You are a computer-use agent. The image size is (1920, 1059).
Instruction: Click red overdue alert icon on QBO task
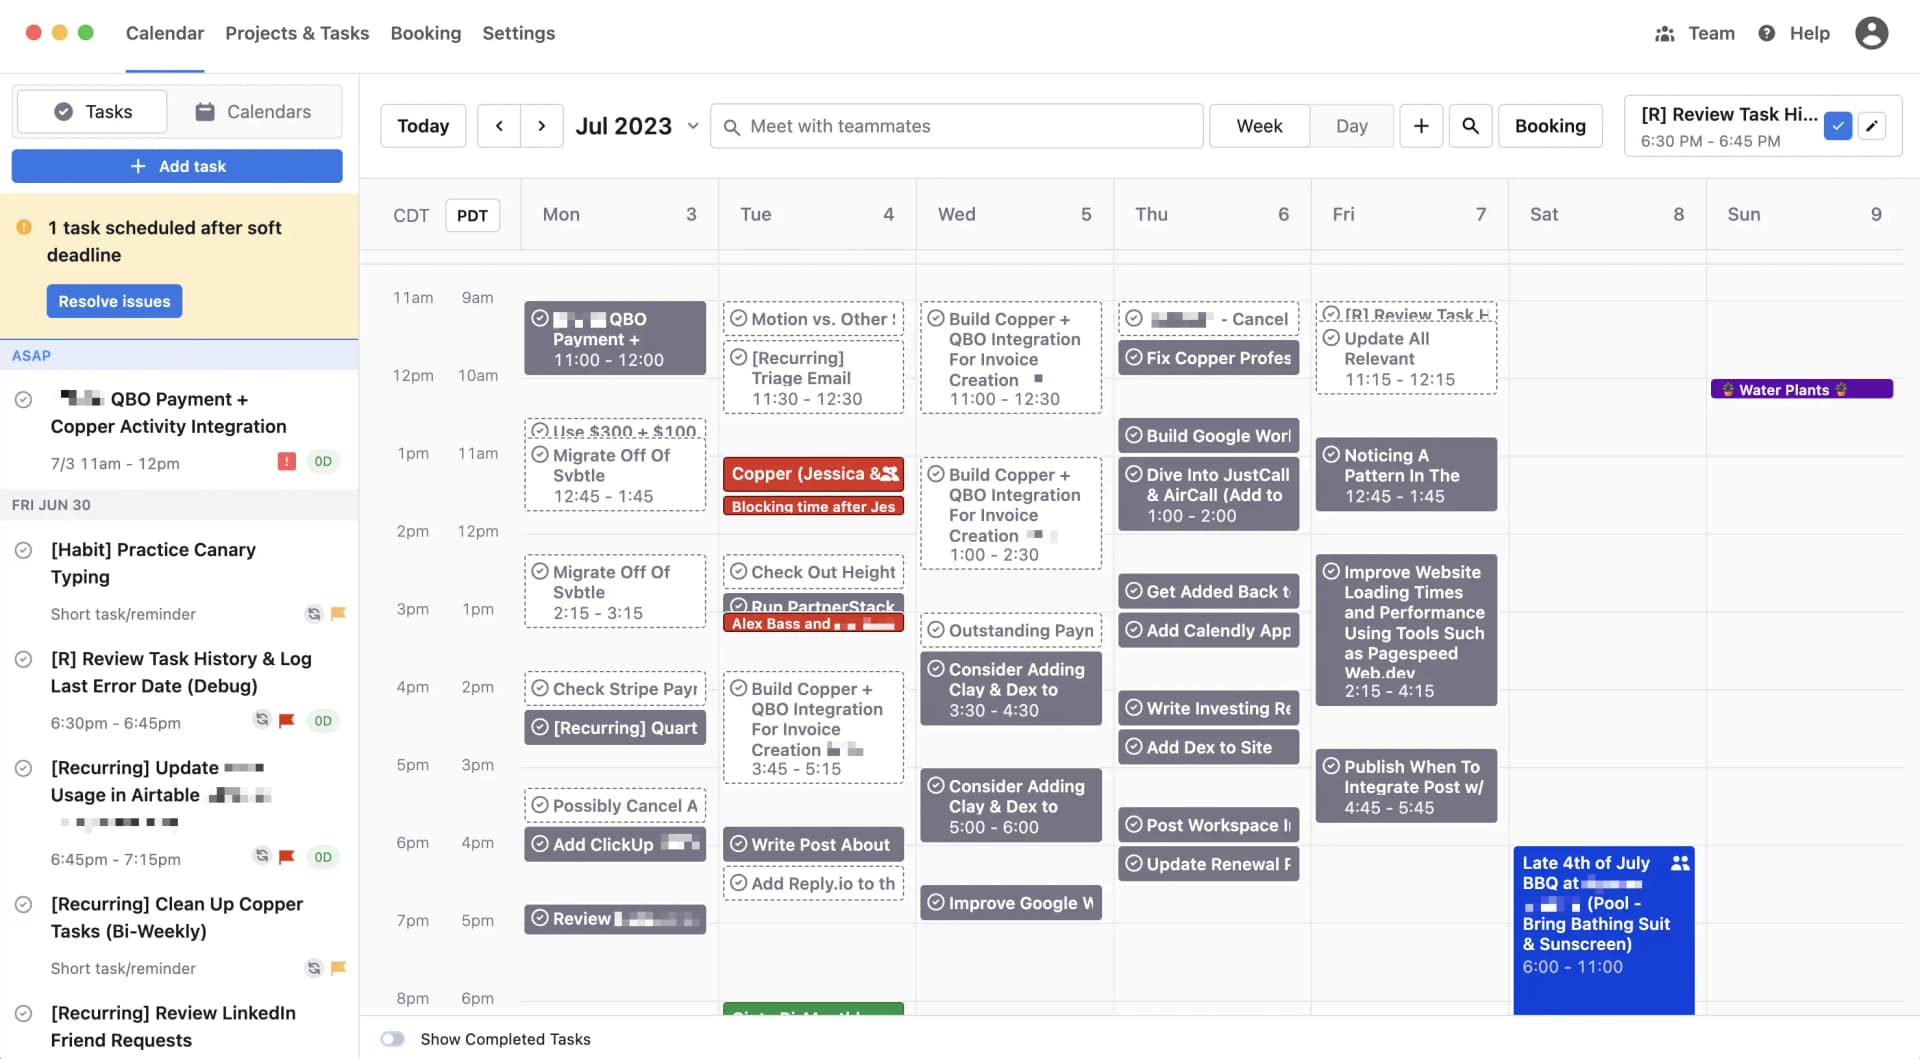287,461
